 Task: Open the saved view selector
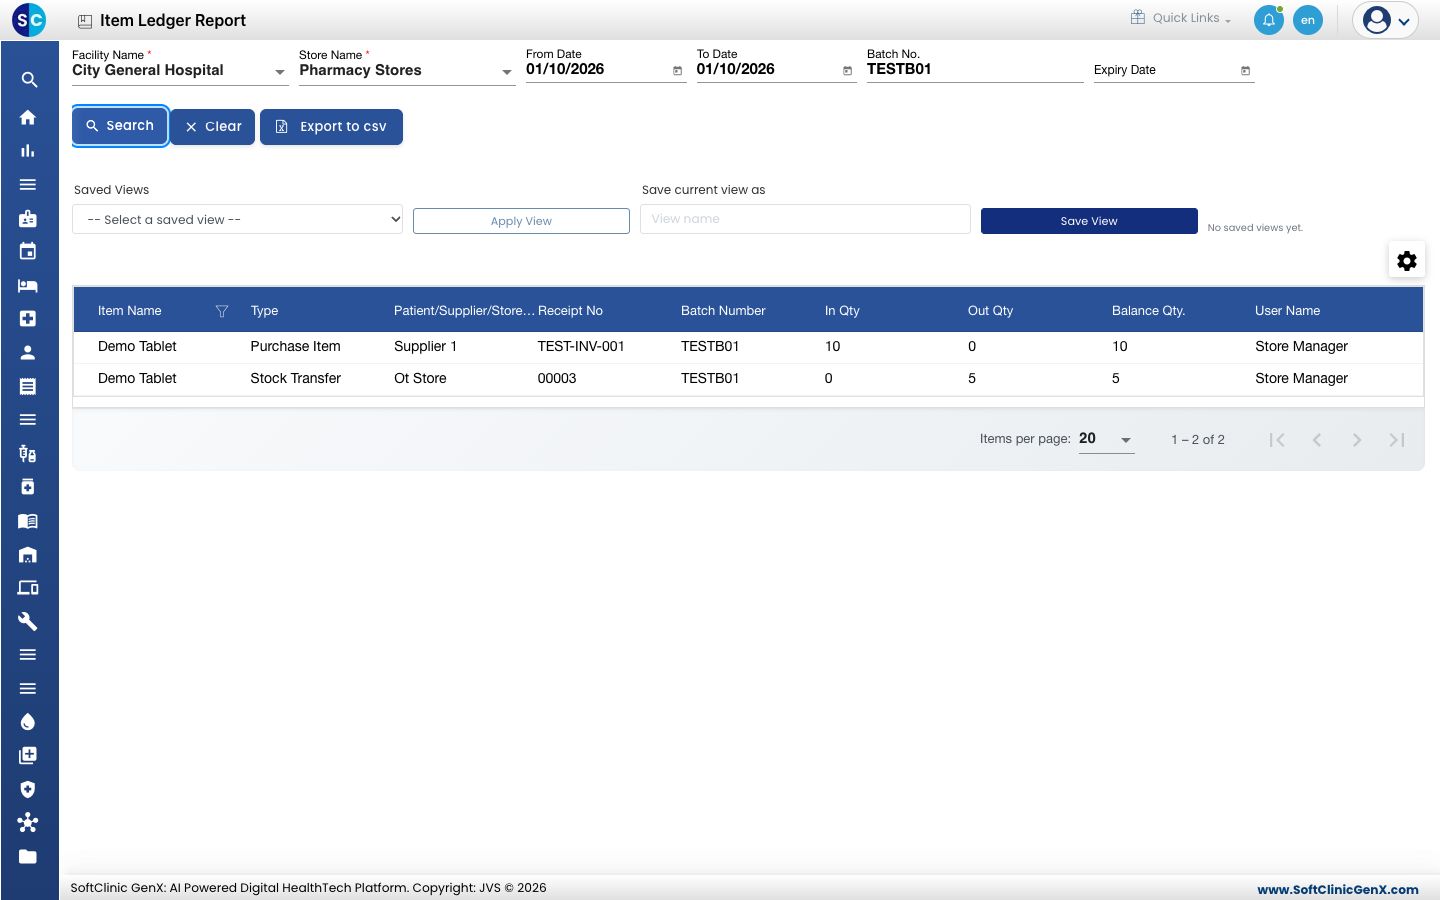point(237,220)
